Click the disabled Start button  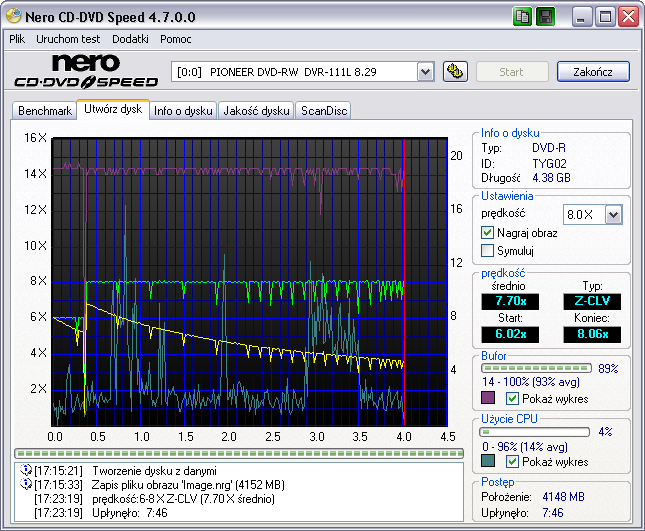click(512, 72)
